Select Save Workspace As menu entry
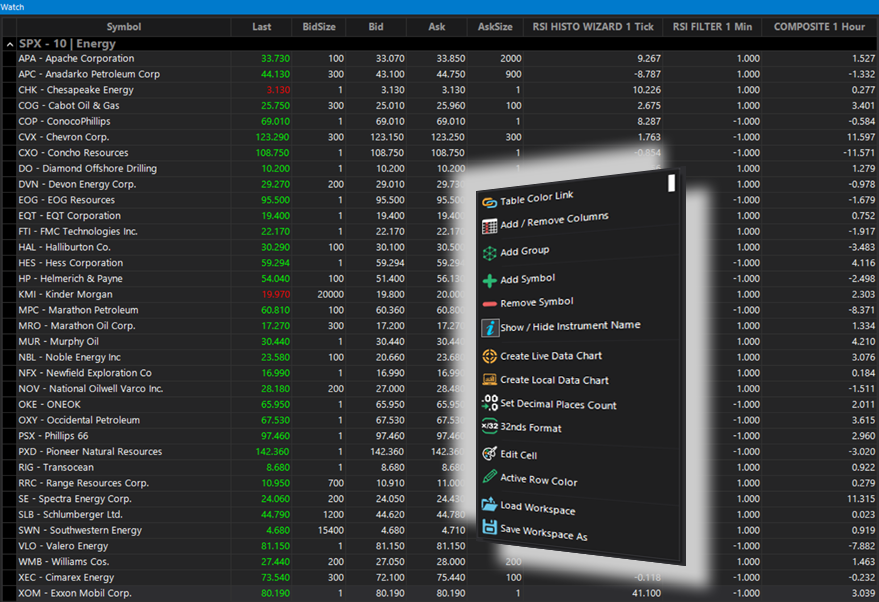The image size is (879, 602). [x=543, y=532]
